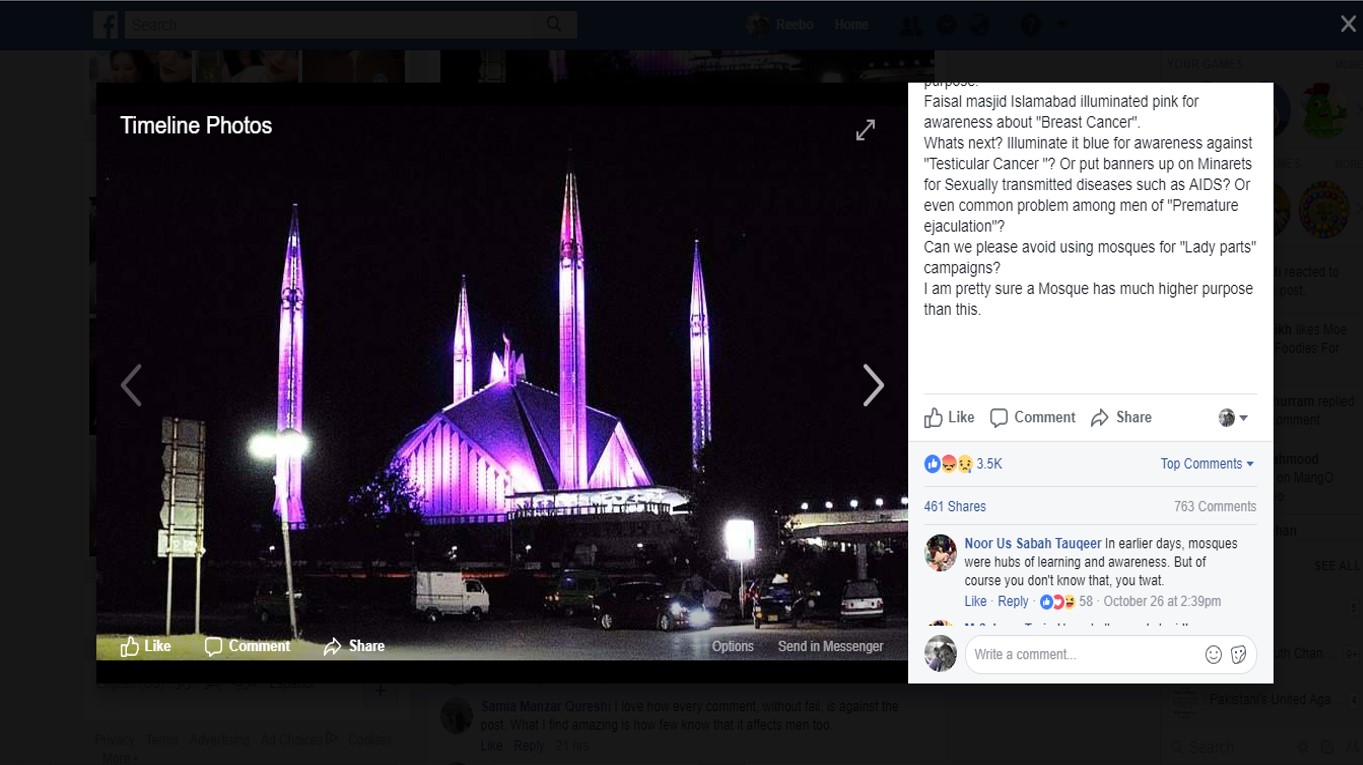Image resolution: width=1363 pixels, height=765 pixels.
Task: Go to the previous photo with left arrow
Action: click(x=131, y=385)
